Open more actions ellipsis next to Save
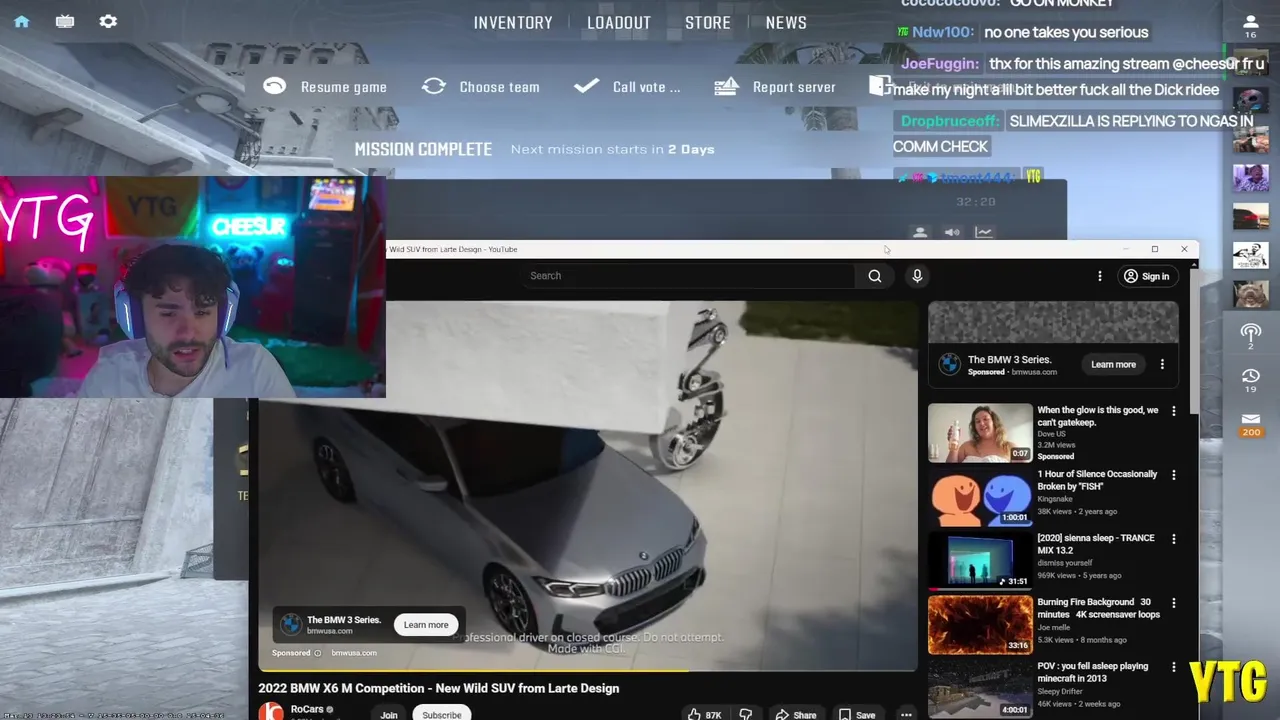The height and width of the screenshot is (720, 1280). click(906, 715)
